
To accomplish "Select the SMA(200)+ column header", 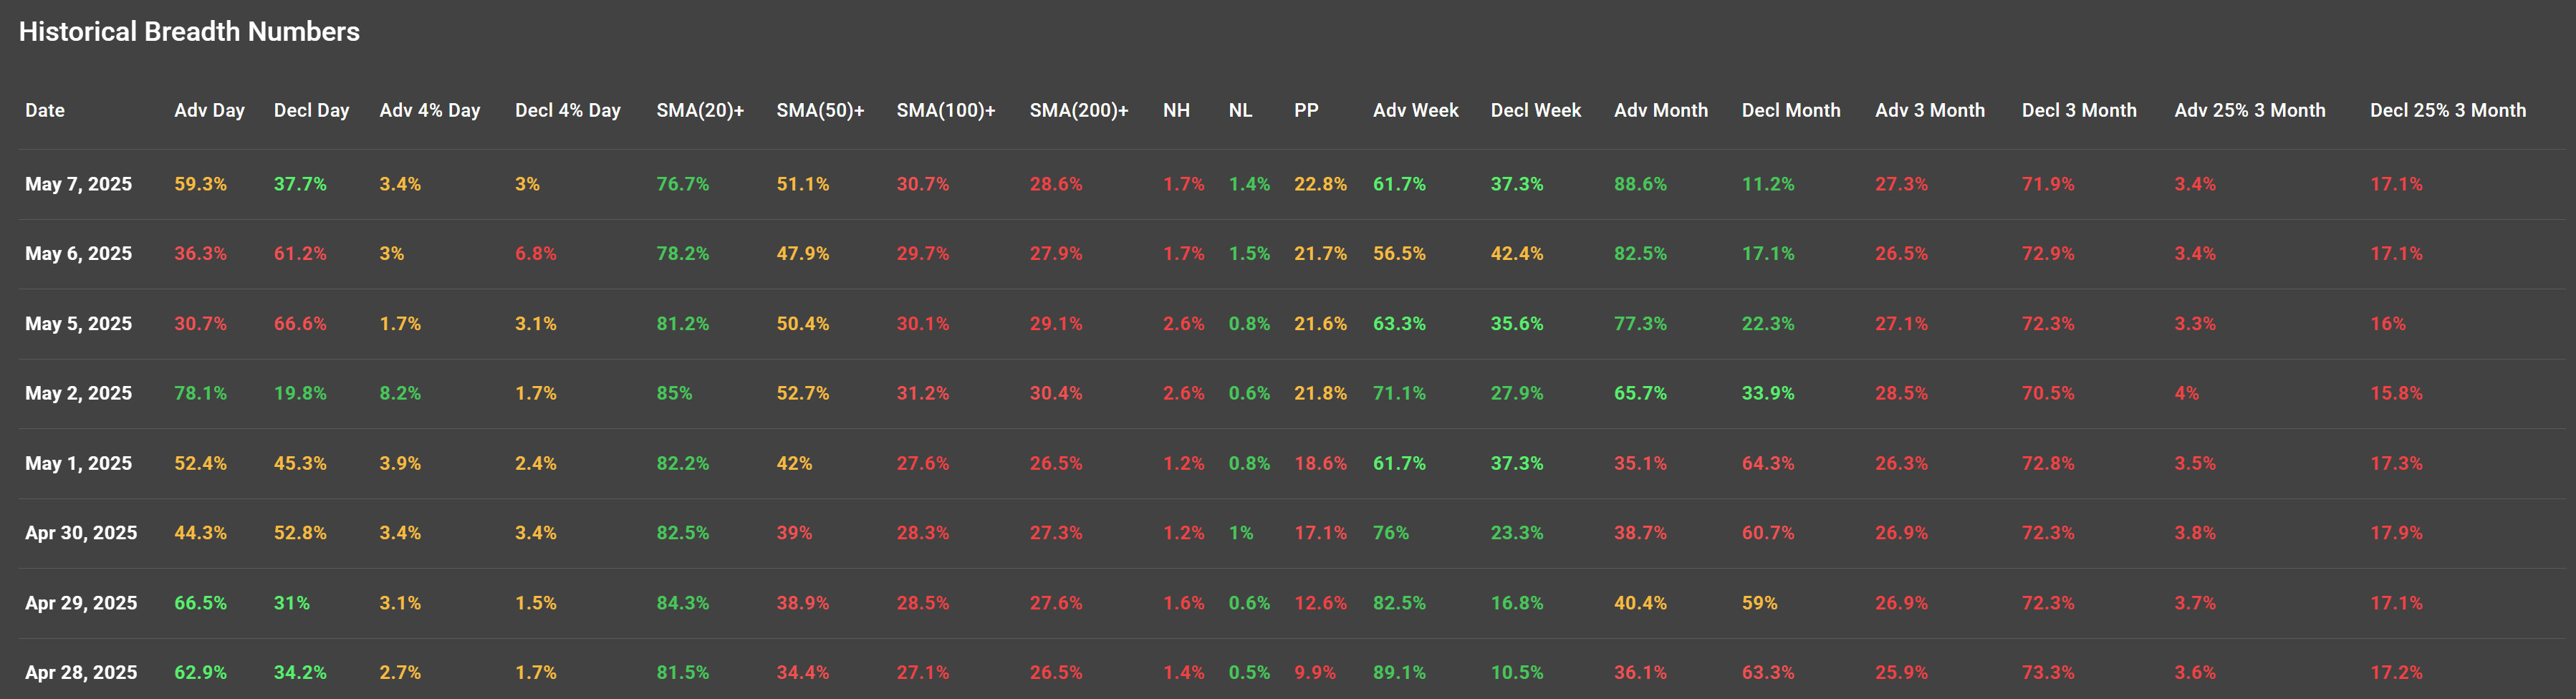I will click(x=1078, y=110).
